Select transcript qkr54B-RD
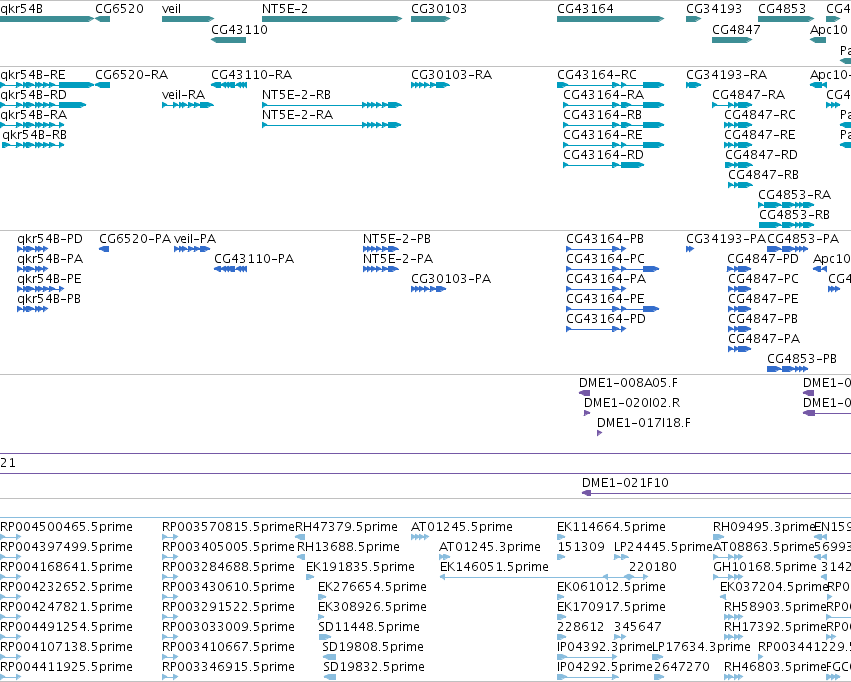851x682 pixels. tap(43, 105)
